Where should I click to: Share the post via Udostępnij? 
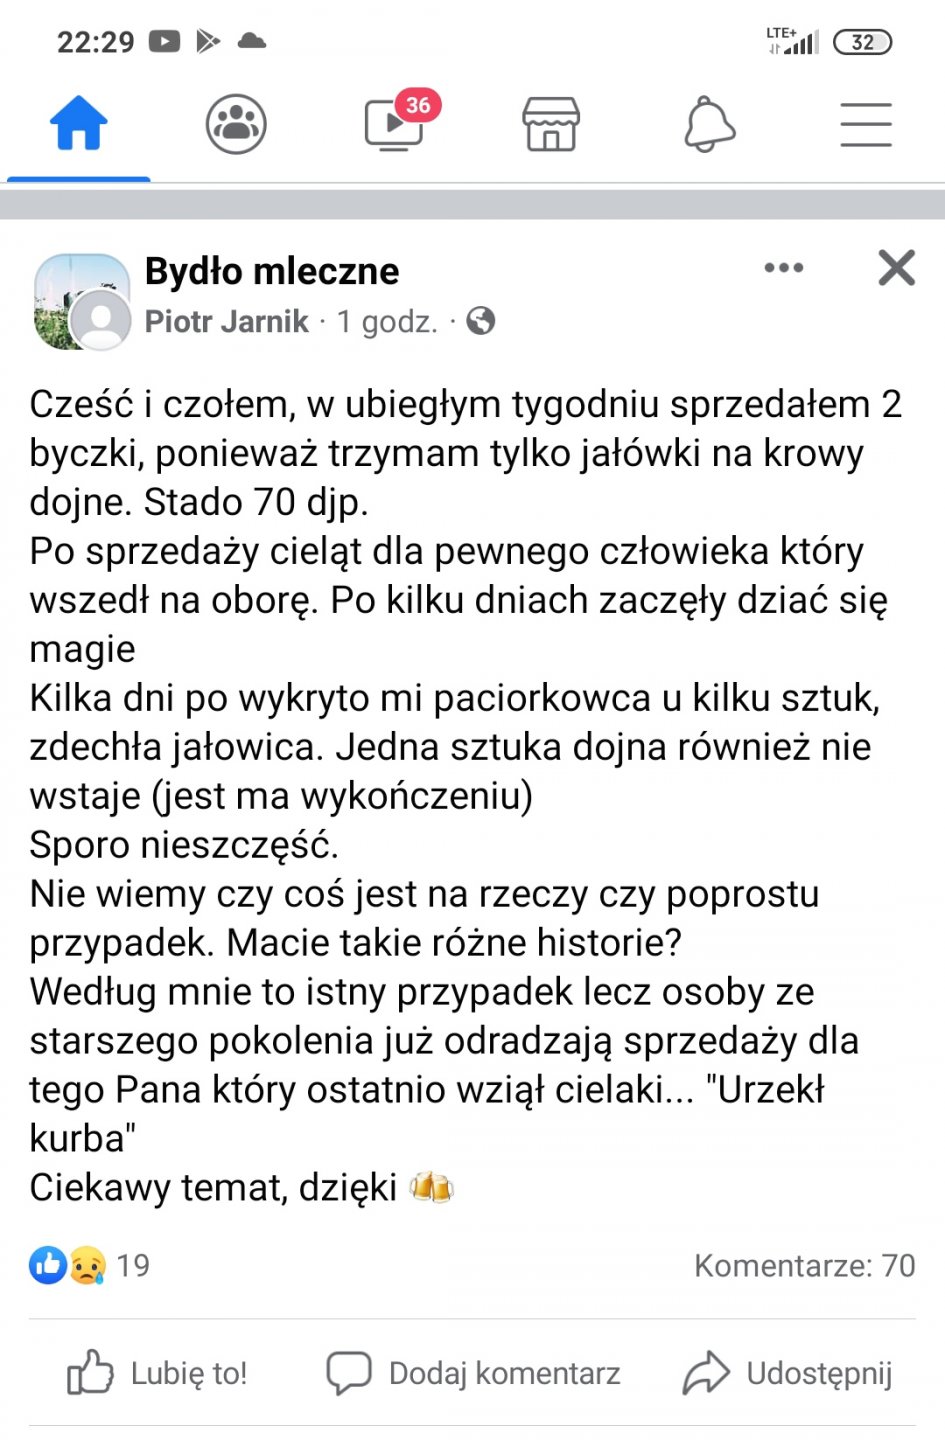(788, 1373)
